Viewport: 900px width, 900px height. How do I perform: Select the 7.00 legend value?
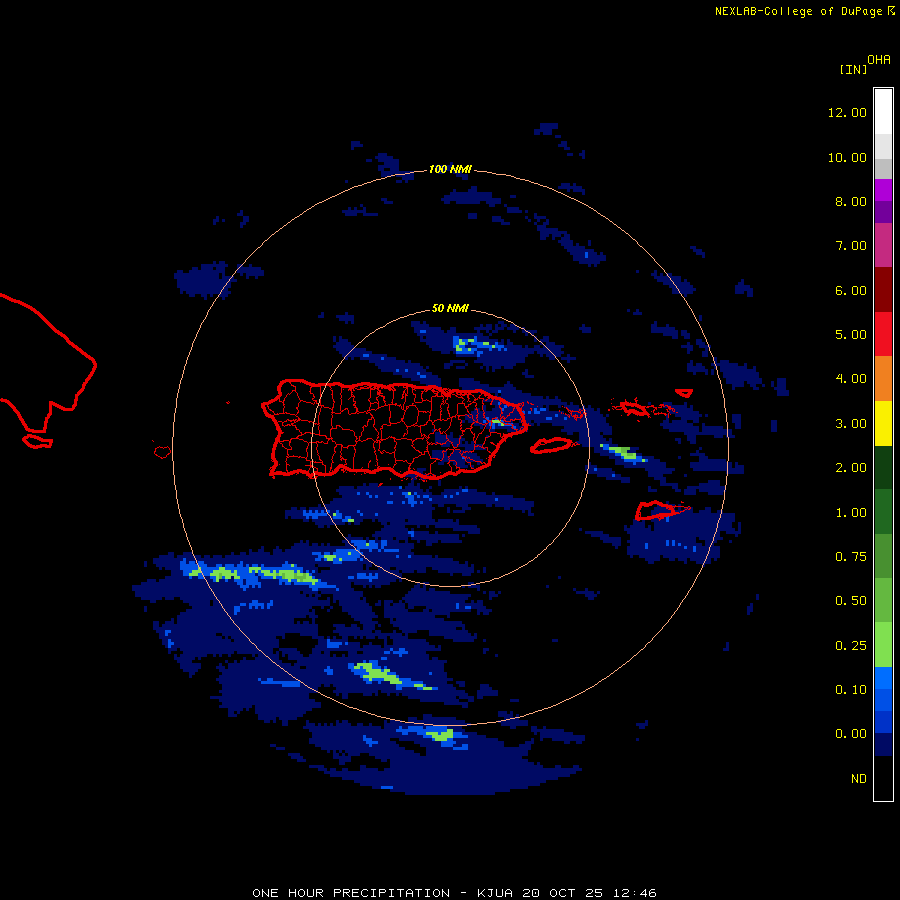[851, 246]
